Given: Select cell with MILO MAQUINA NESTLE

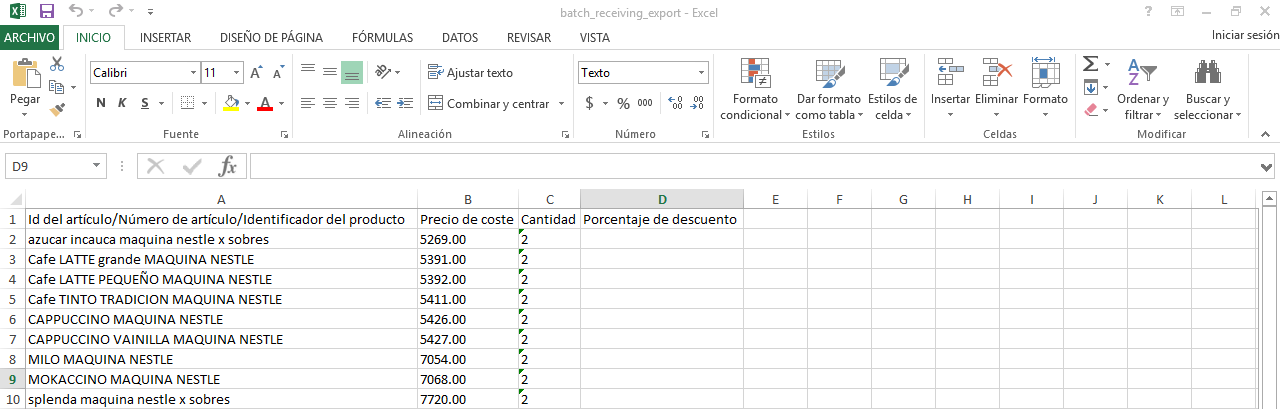Looking at the screenshot, I should tap(221, 359).
